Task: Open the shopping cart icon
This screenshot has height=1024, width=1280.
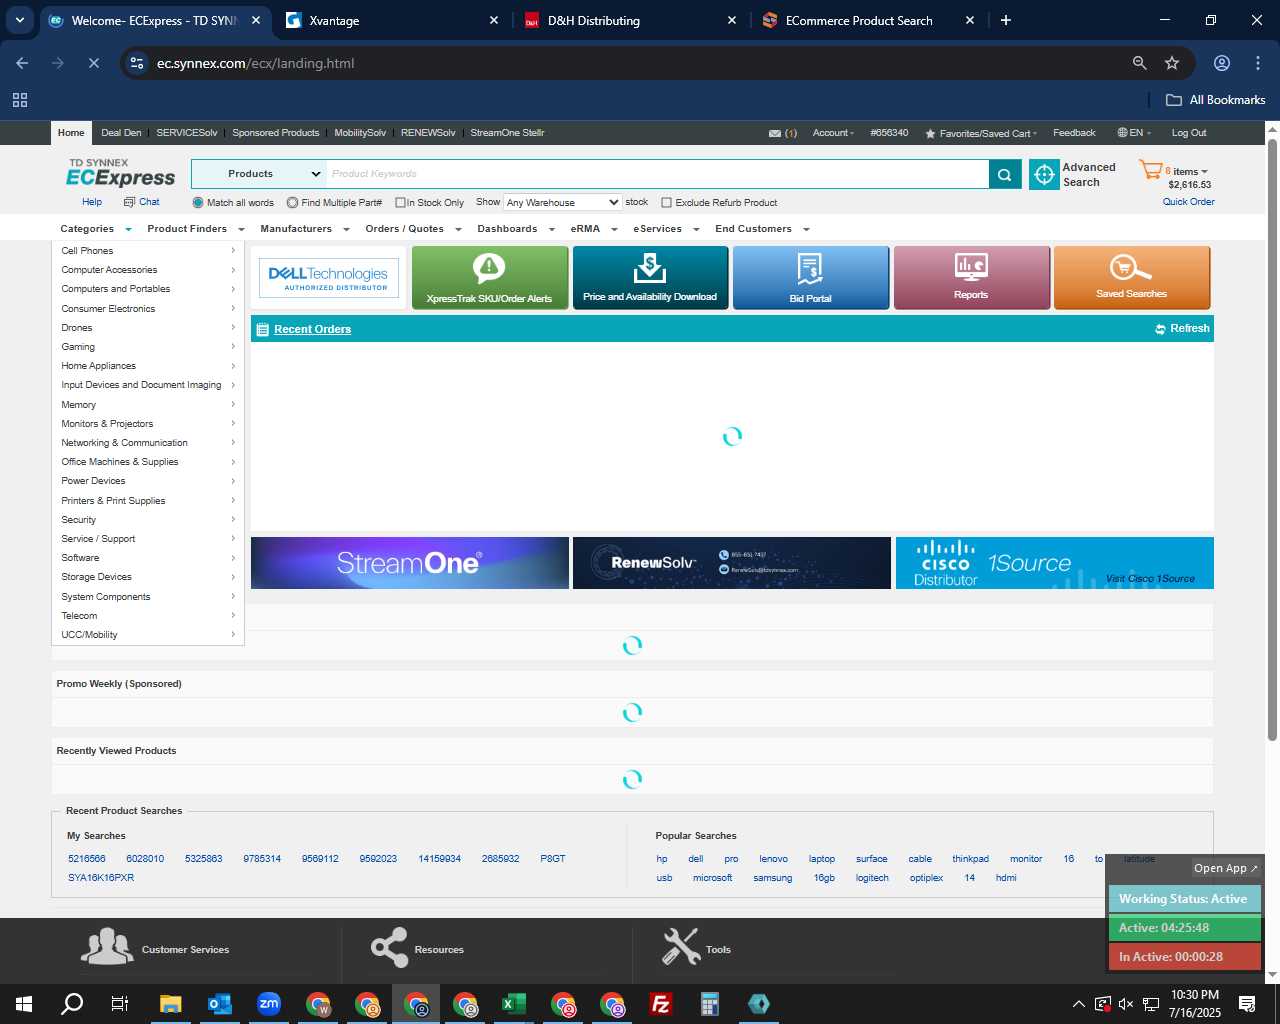Action: tap(1150, 170)
